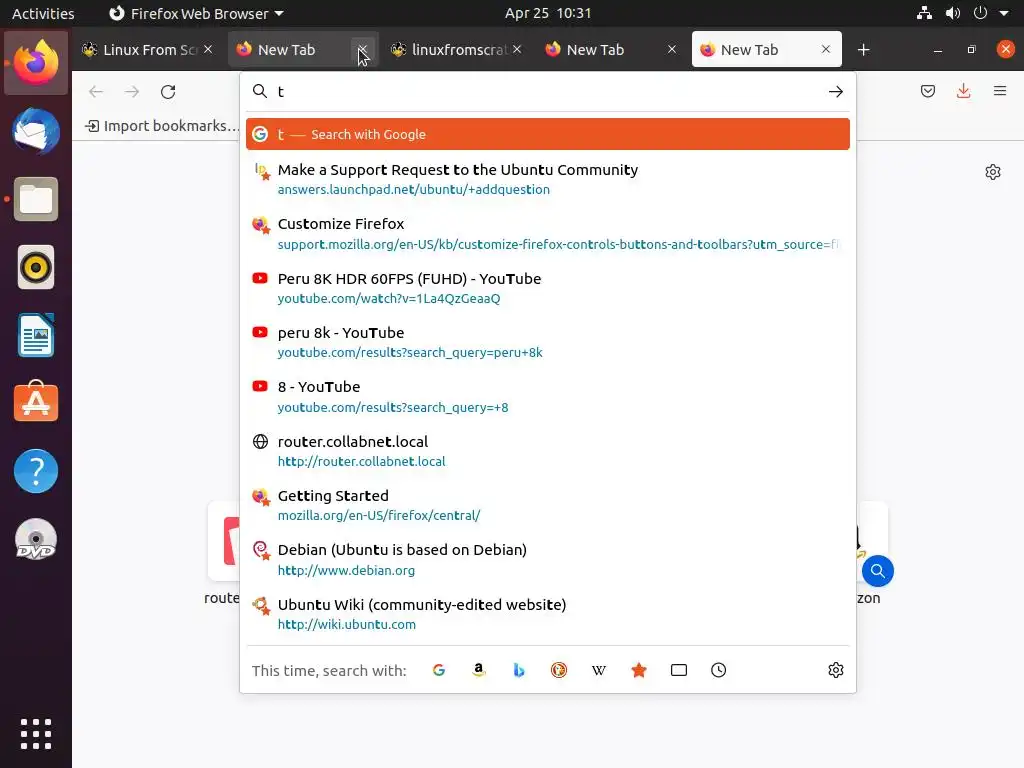Launch Rhythmbox from the dock
The image size is (1024, 768).
coord(36,267)
